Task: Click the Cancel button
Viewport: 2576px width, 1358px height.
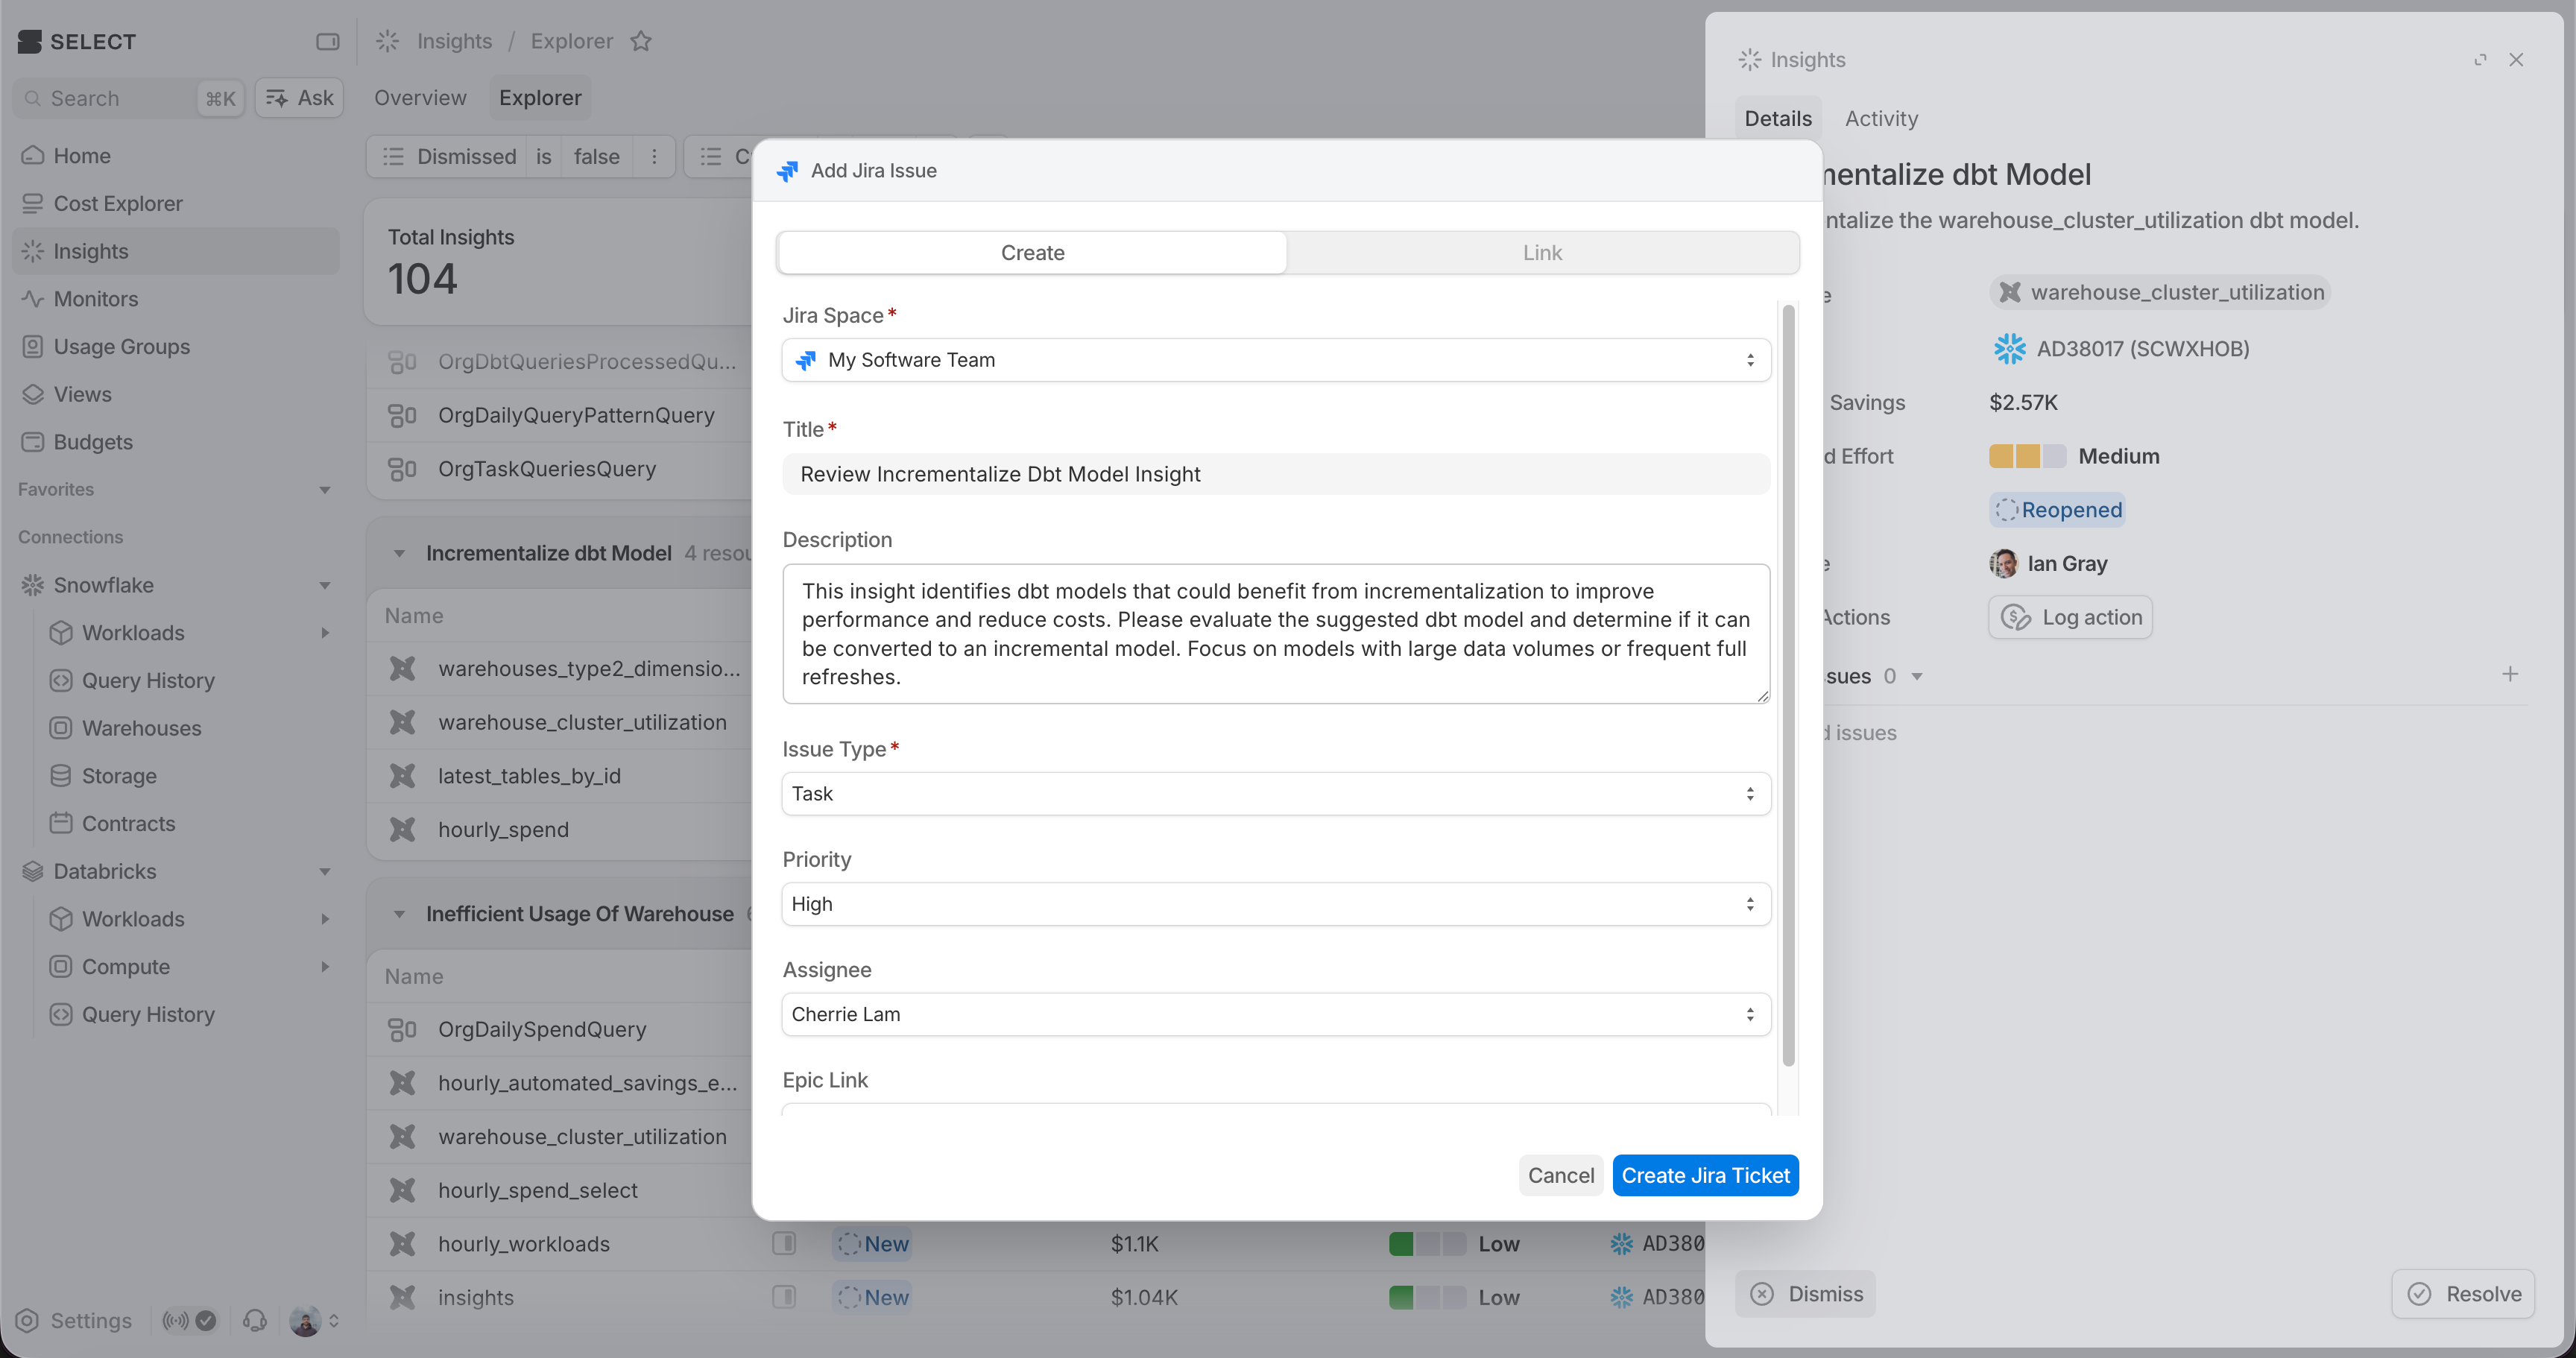Action: 1560,1175
